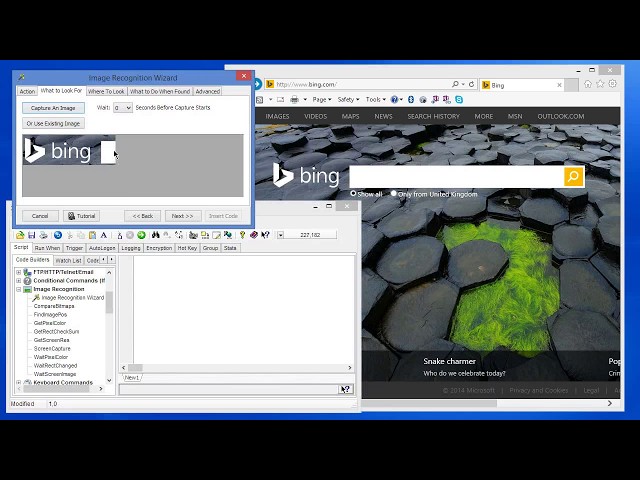This screenshot has width=640, height=480.
Task: Click the open file folder toolbar icon
Action: 20,235
